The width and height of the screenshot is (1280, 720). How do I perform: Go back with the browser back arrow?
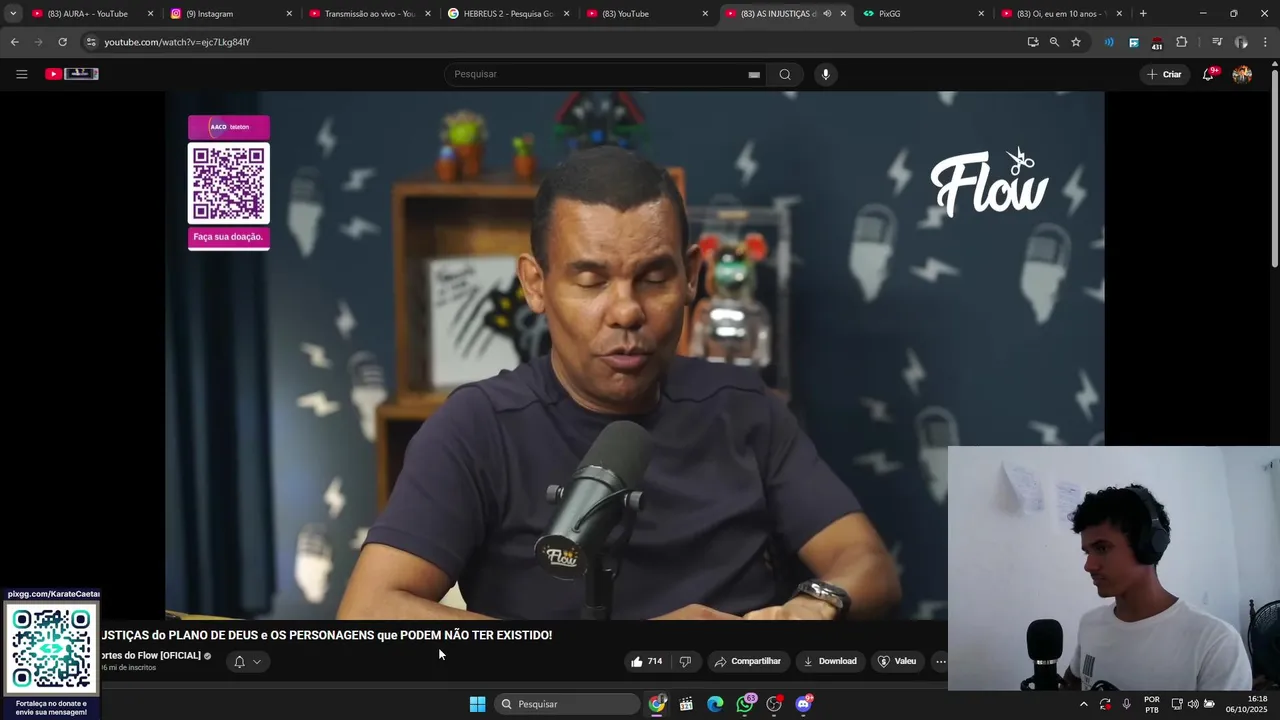pos(15,42)
